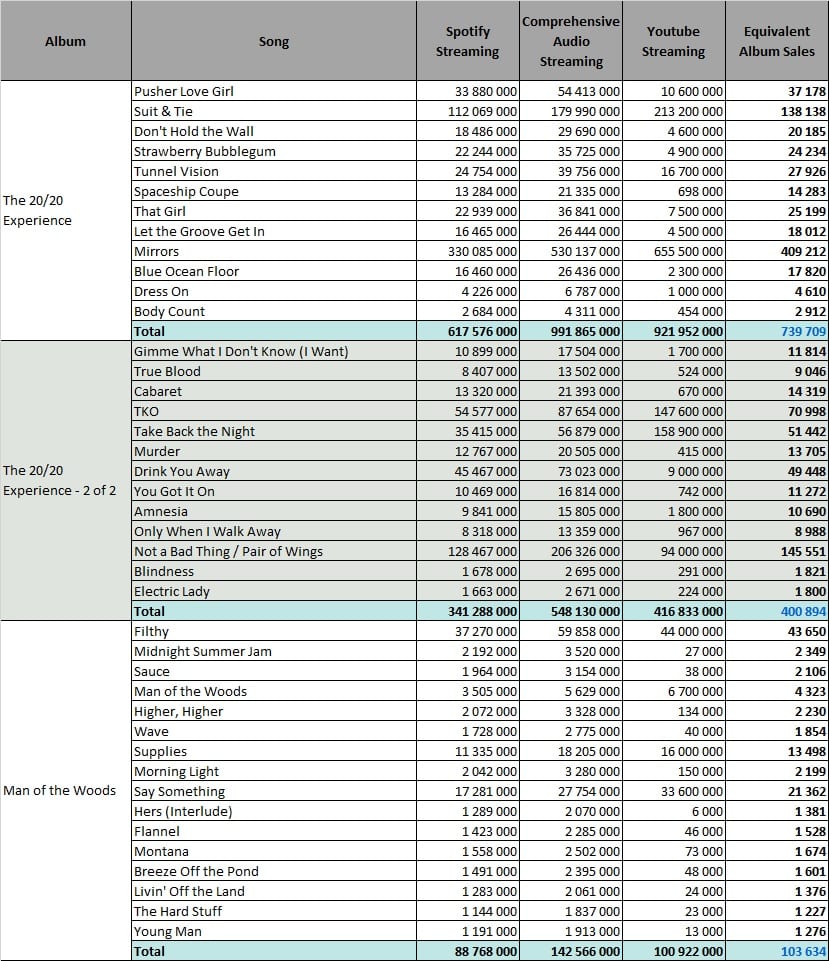Screen dimensions: 829x961
Task: Click Not a Bad Thing / Pair of Wings
Action: tap(274, 552)
